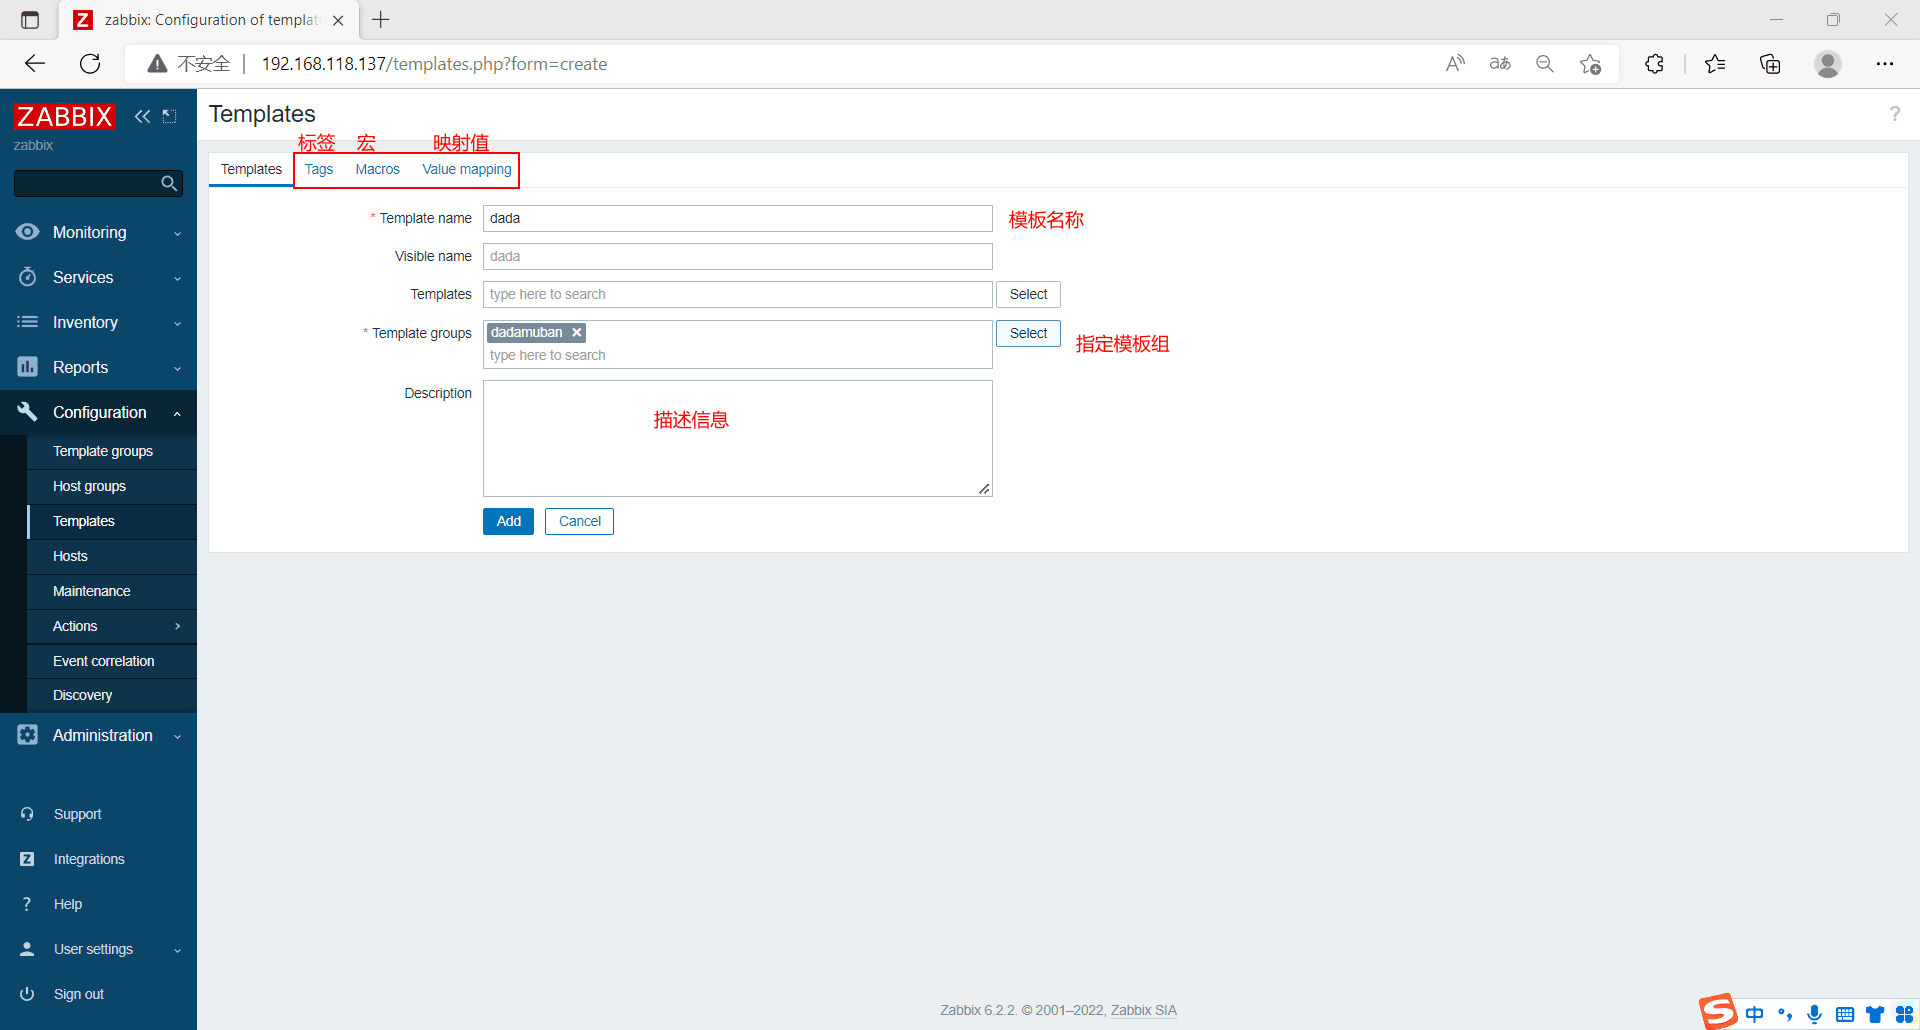Click the Services stopwatch icon

coord(28,277)
